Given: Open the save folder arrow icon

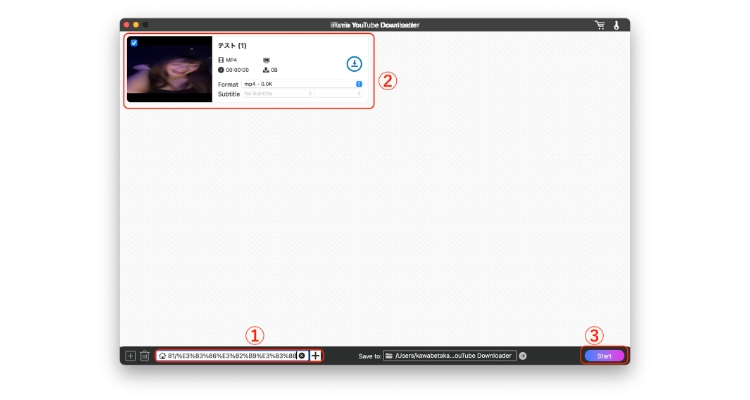Looking at the screenshot, I should pos(523,356).
